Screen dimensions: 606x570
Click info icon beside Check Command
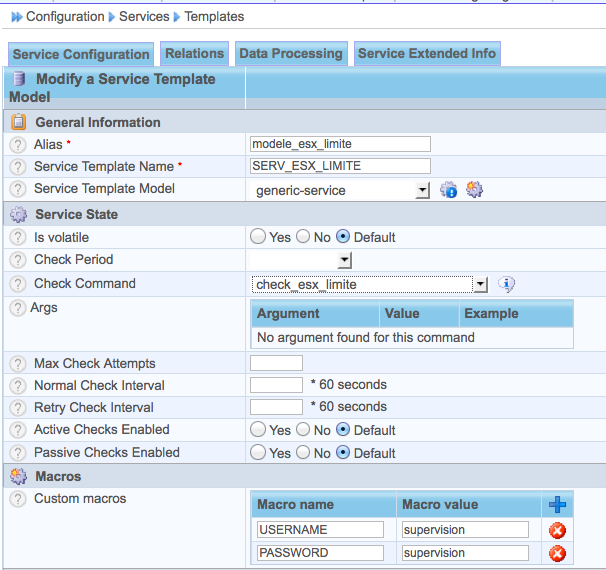click(x=507, y=284)
